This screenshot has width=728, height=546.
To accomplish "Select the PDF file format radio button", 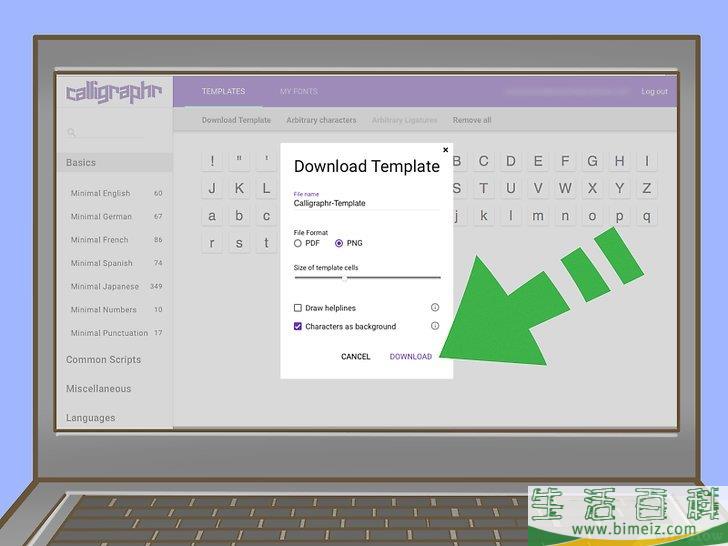I will (x=298, y=243).
